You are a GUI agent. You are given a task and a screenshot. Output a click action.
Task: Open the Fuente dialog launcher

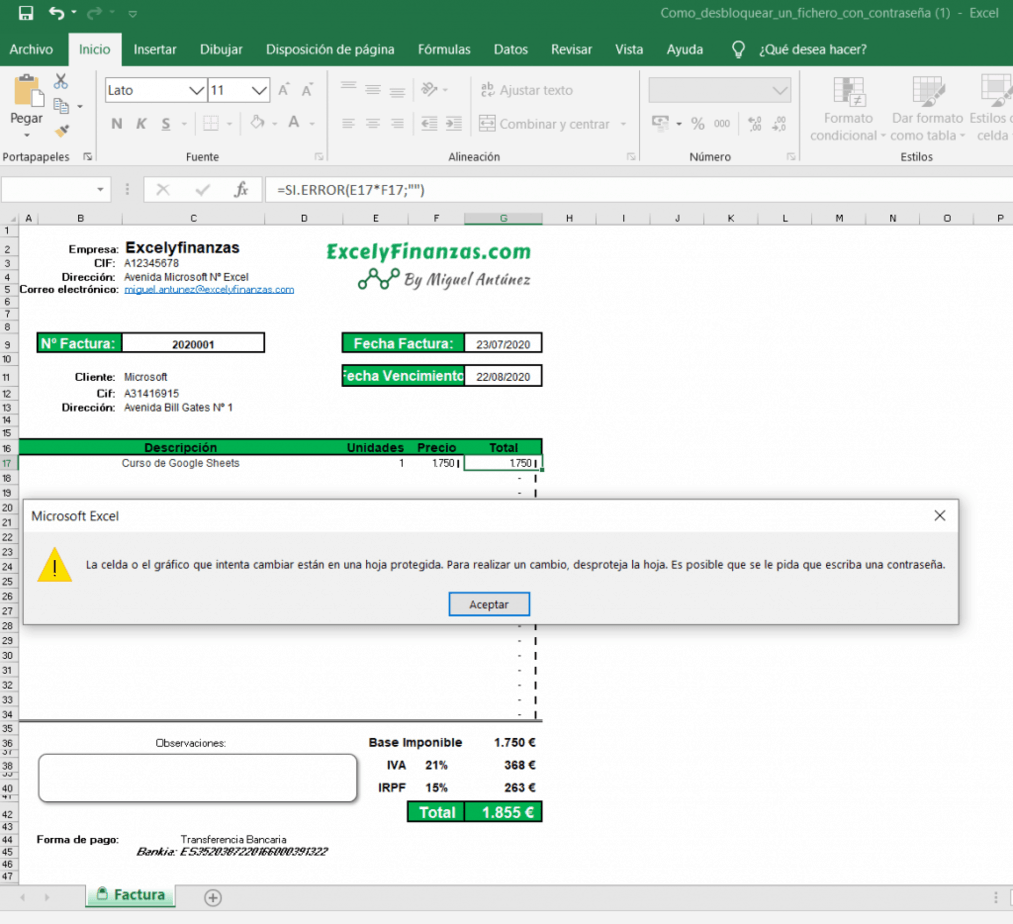(319, 156)
